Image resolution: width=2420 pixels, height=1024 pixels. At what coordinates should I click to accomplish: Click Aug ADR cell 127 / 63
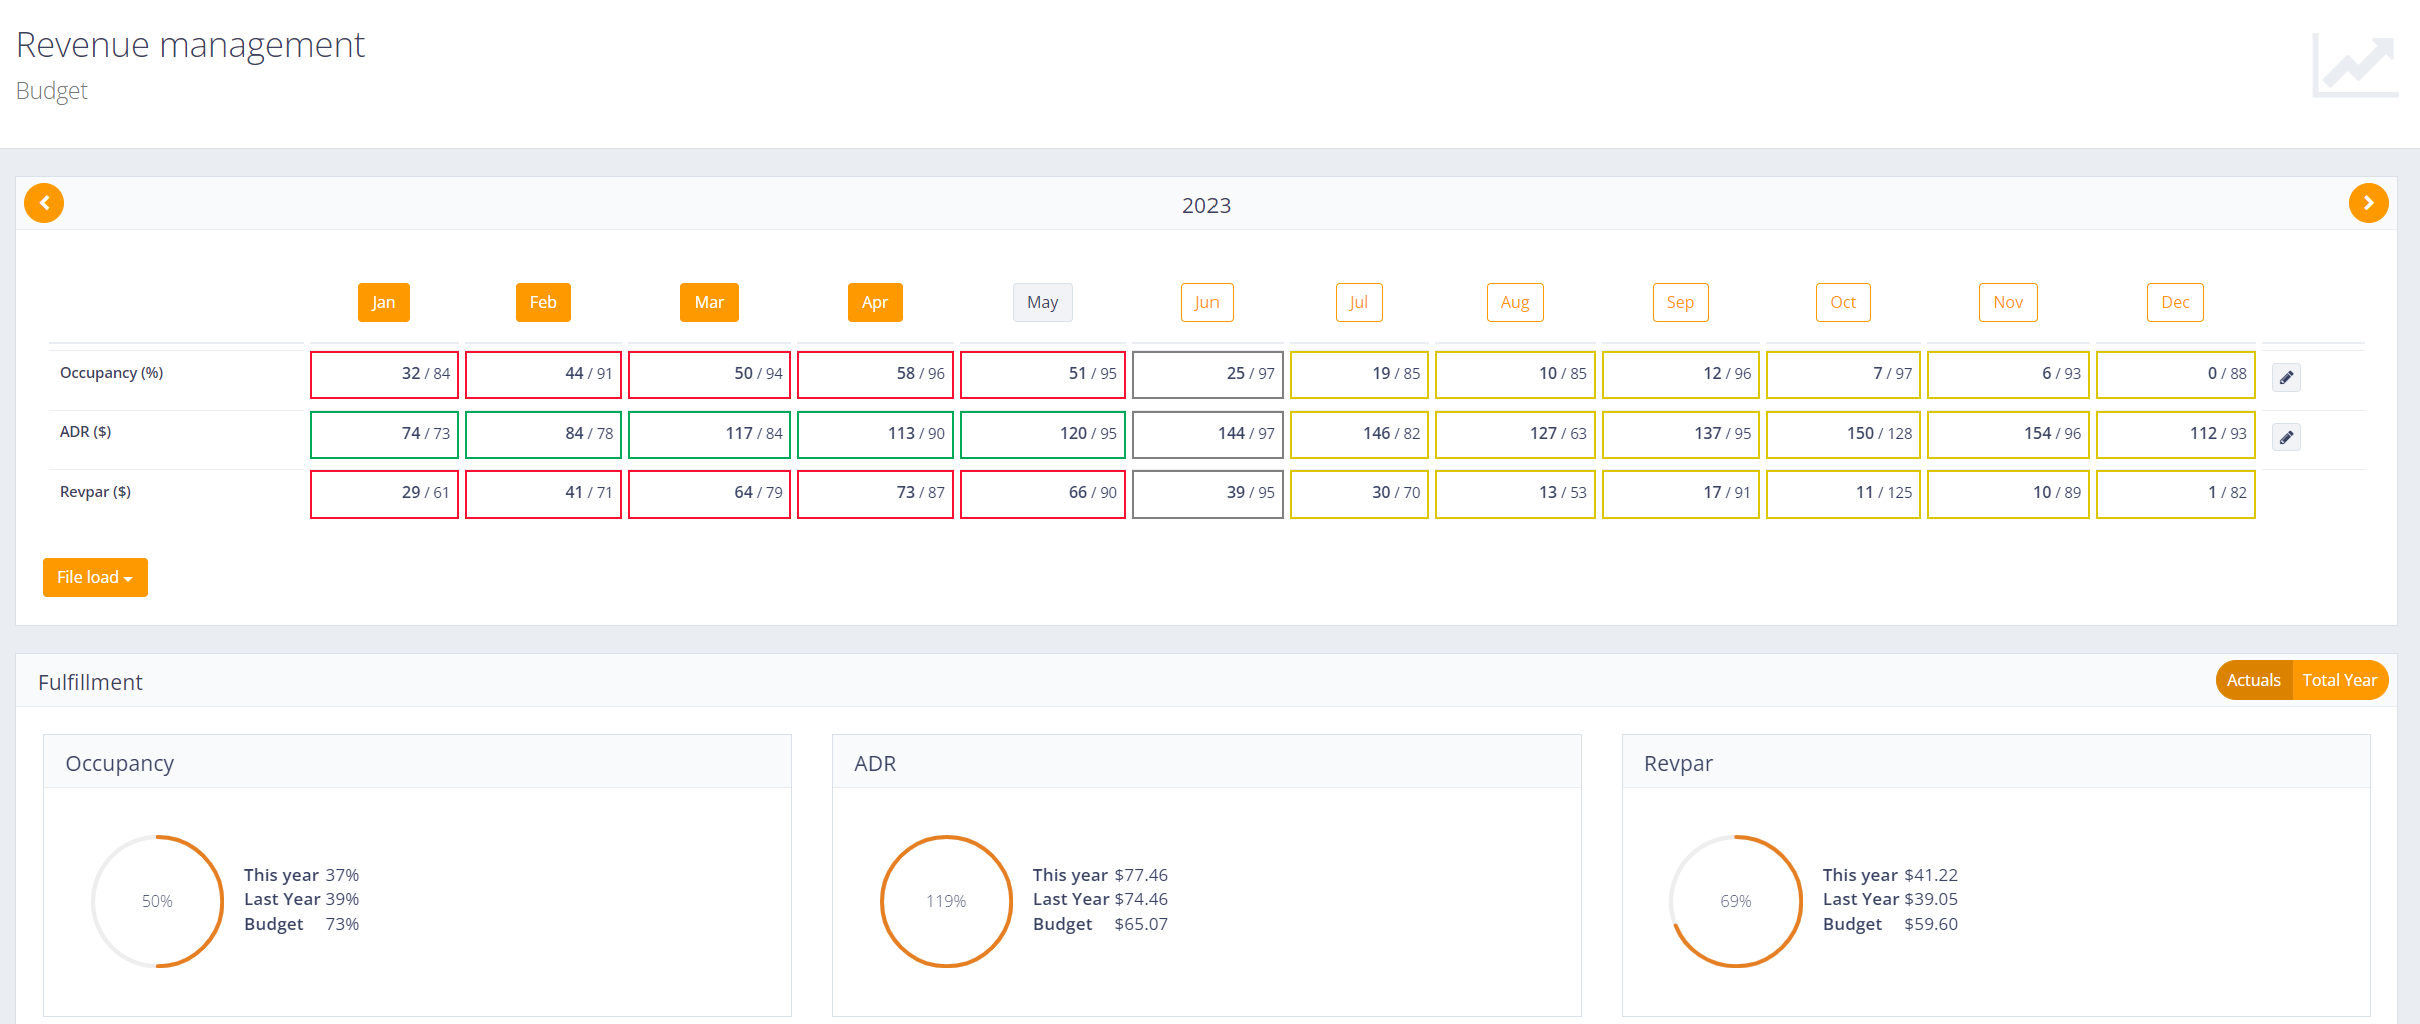click(x=1515, y=434)
